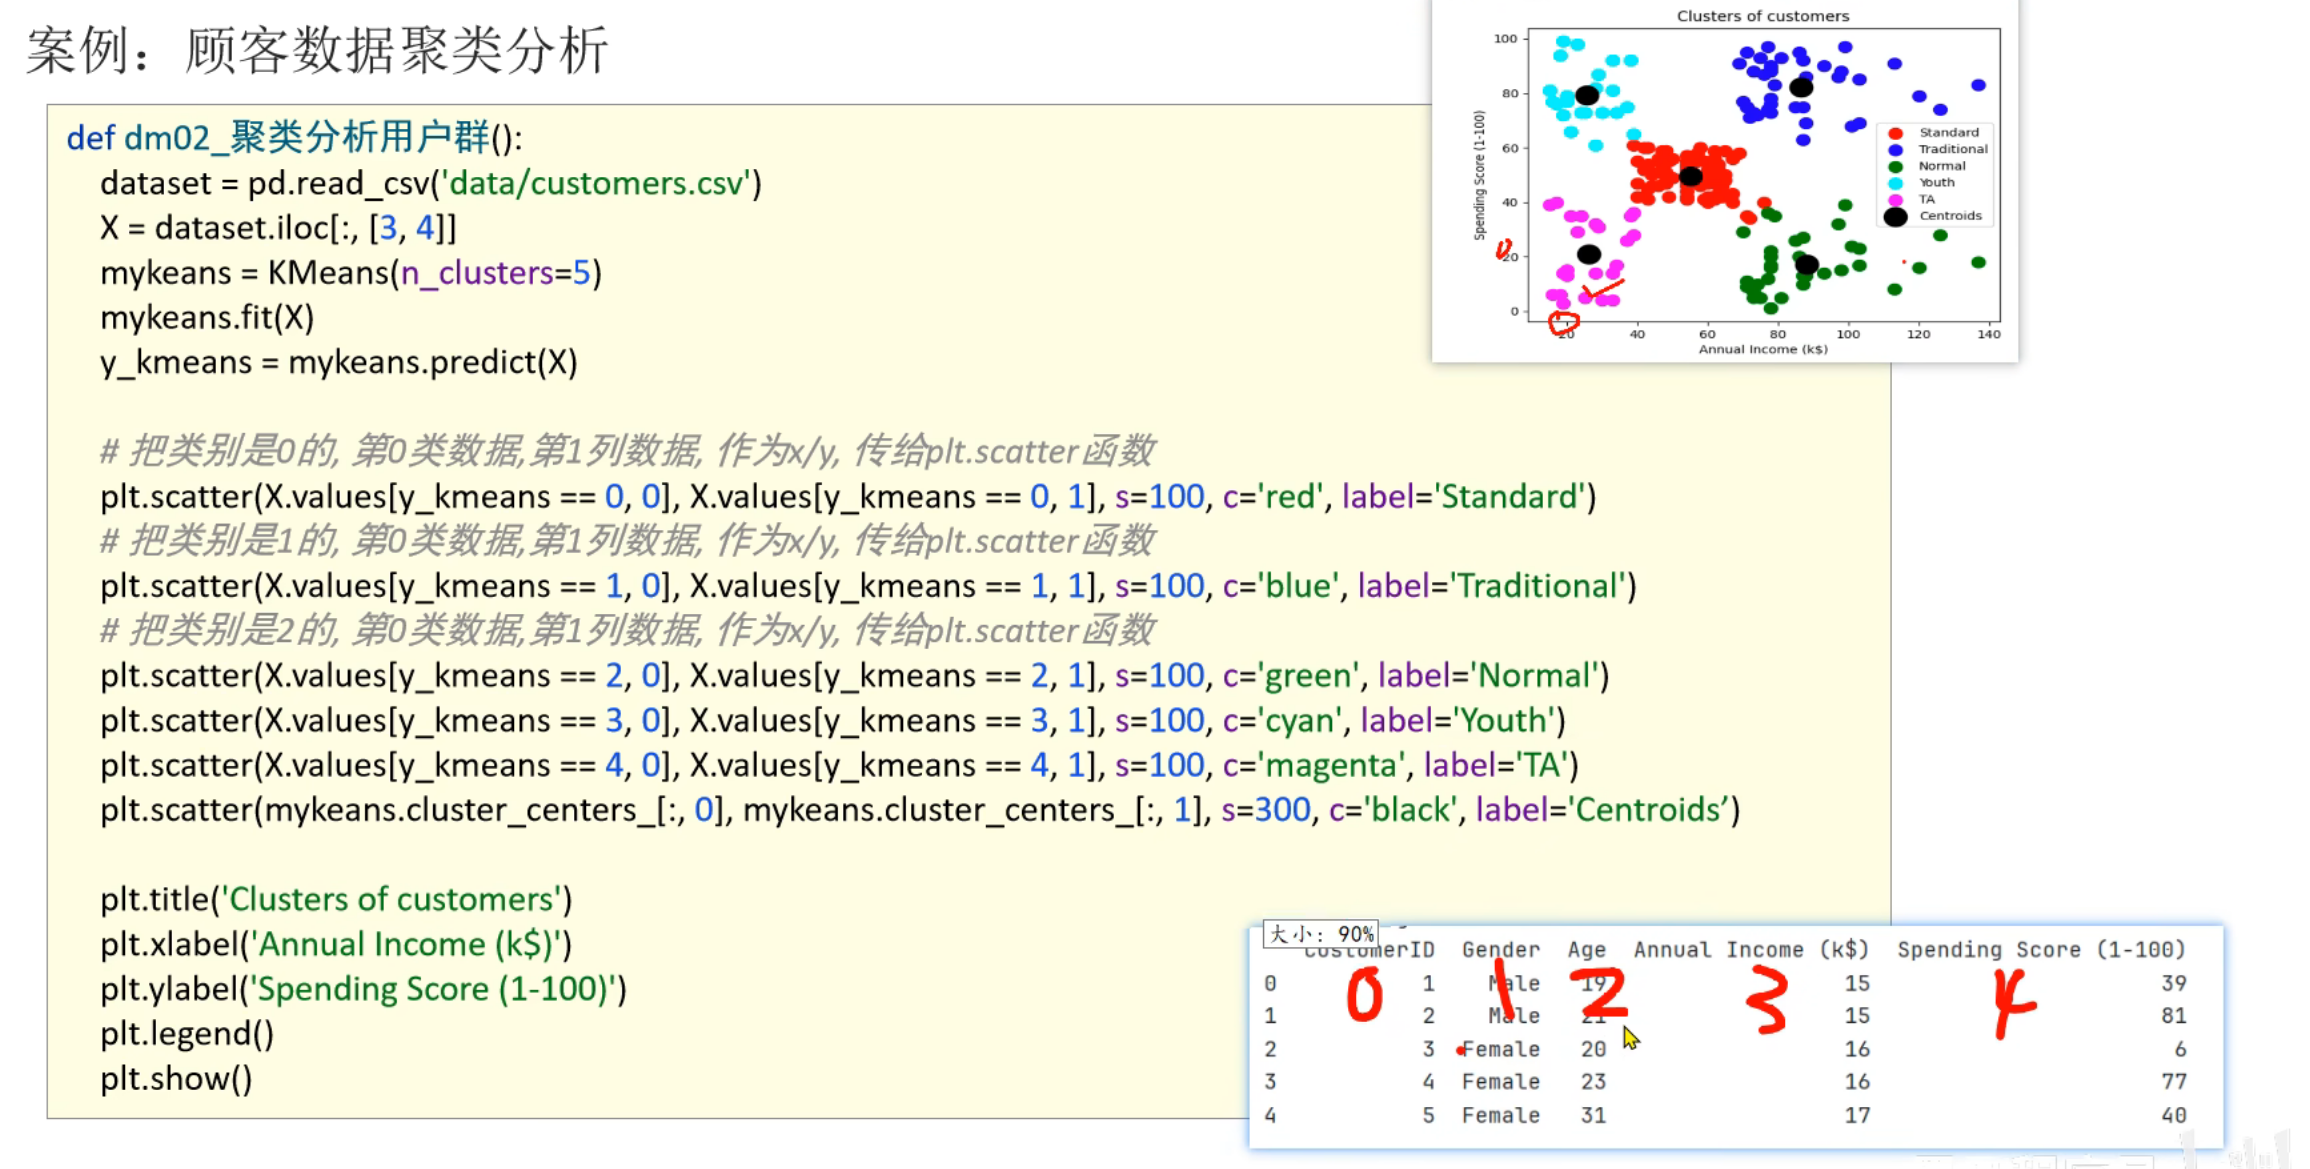The height and width of the screenshot is (1169, 2310).
Task: Click the Gender column header in table
Action: (1500, 949)
